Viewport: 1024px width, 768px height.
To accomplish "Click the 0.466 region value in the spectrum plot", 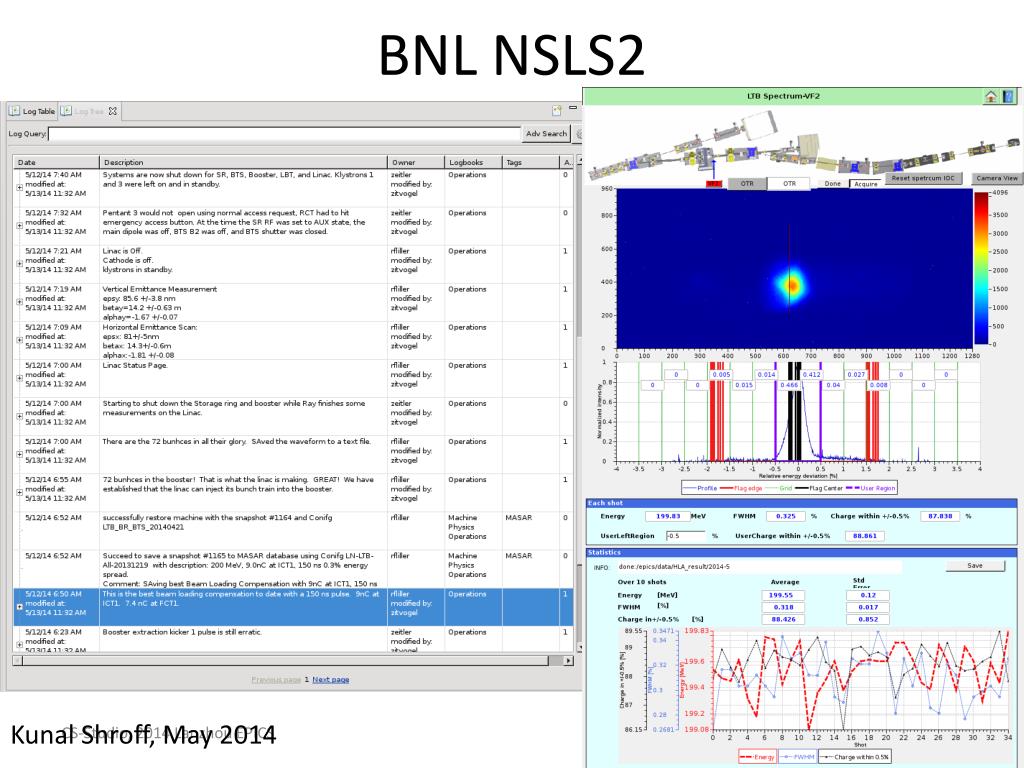I will tap(789, 385).
